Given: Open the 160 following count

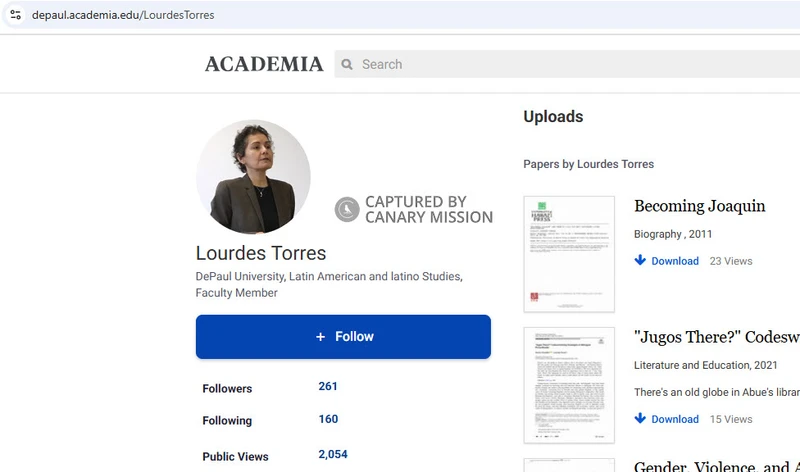Looking at the screenshot, I should pos(328,419).
